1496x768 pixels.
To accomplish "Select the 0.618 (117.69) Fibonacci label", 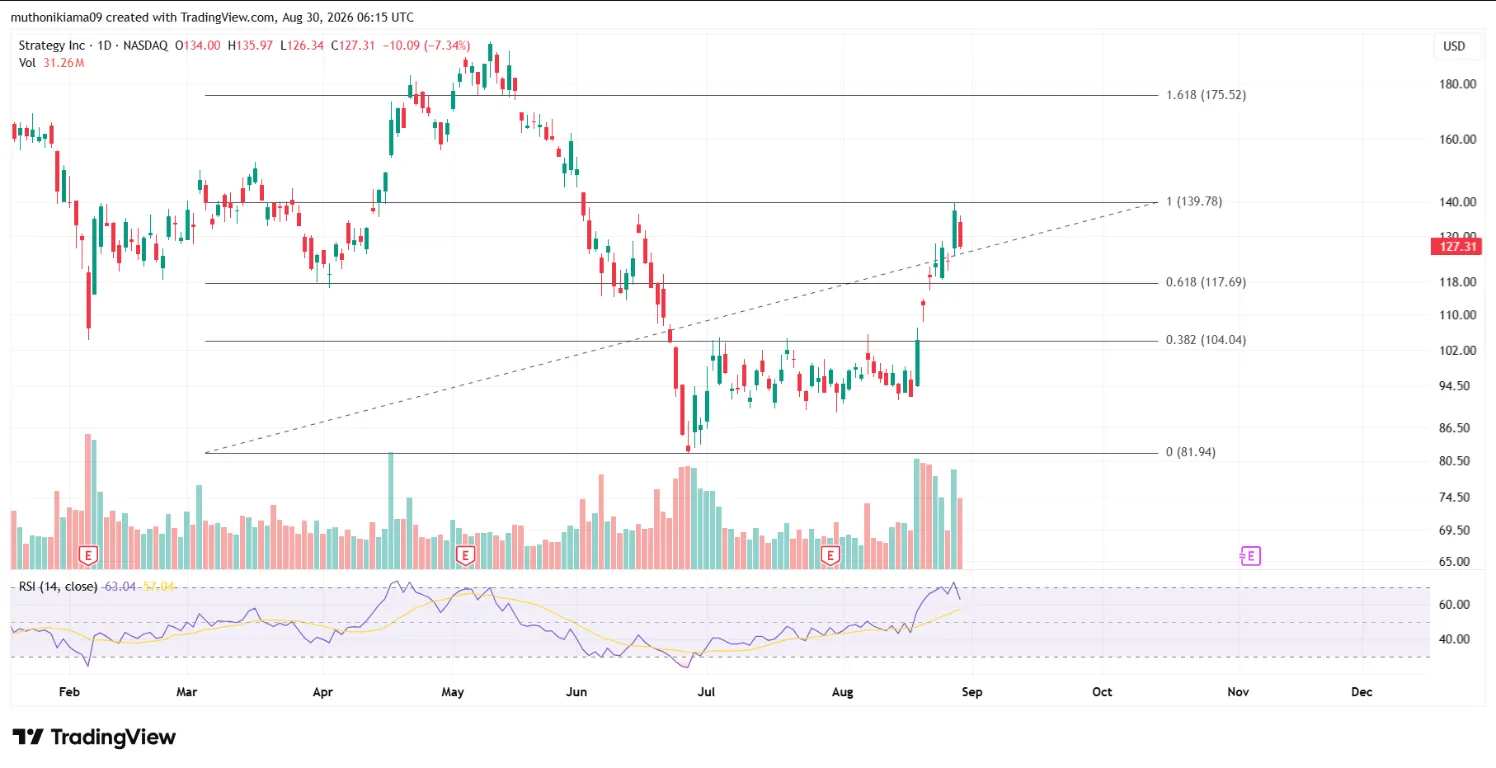I will pos(1206,282).
